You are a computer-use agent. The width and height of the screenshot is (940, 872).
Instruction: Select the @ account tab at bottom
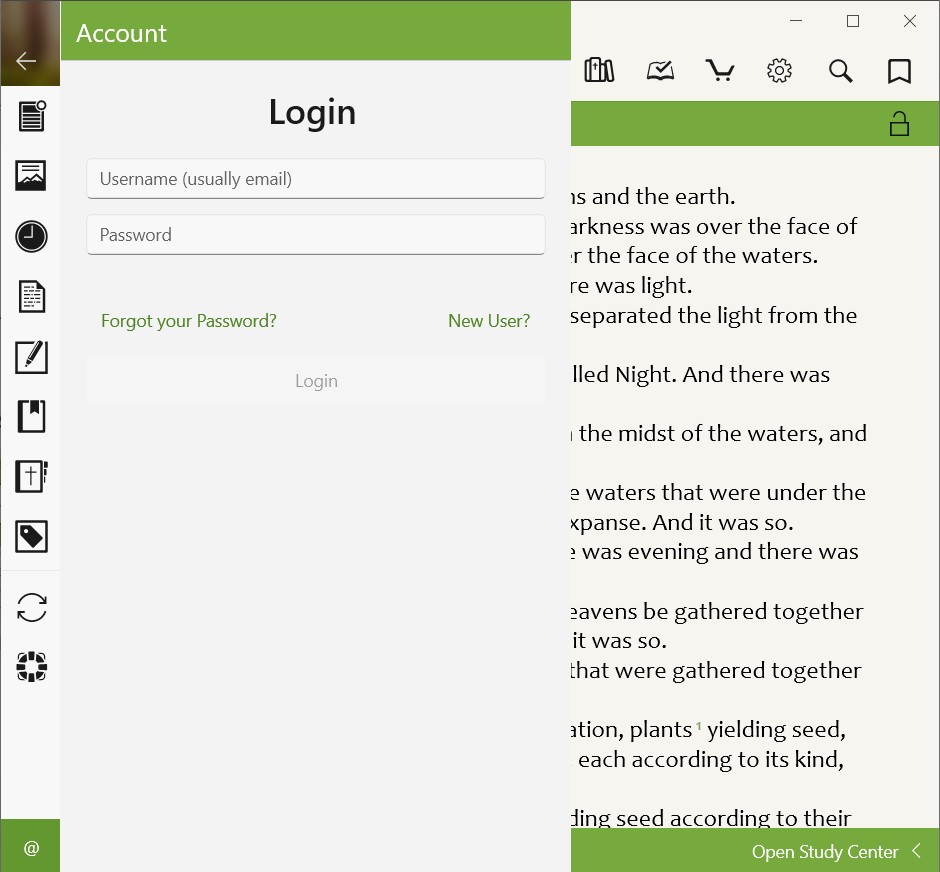point(31,848)
